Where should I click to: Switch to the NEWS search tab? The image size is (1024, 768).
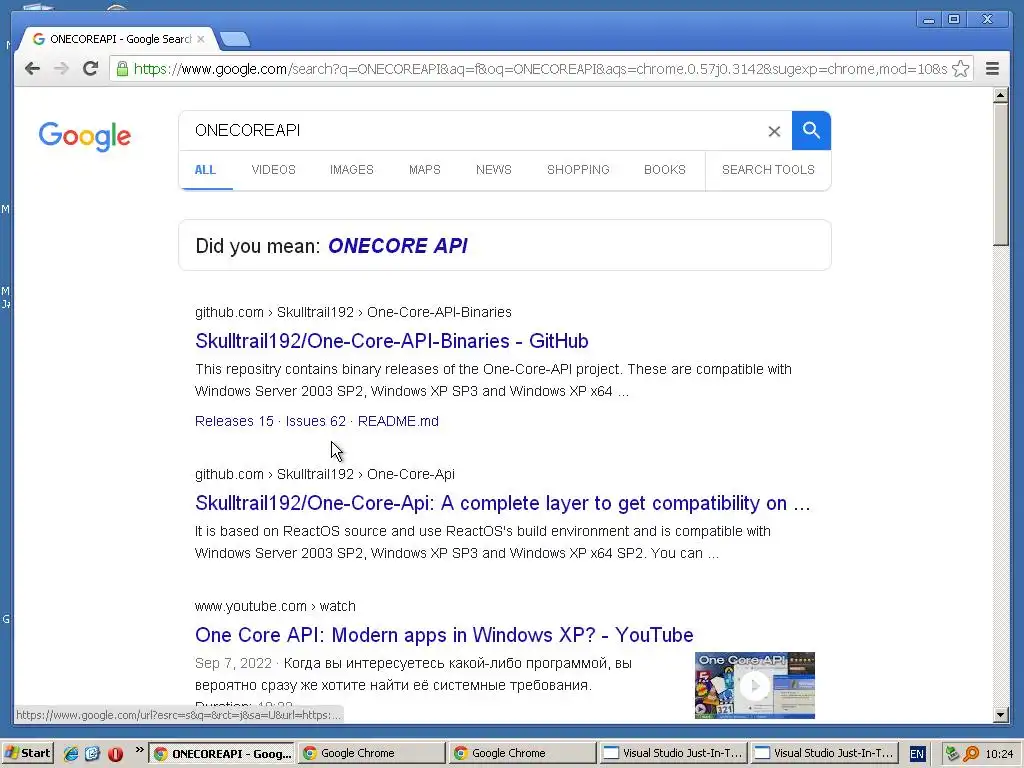pos(493,170)
